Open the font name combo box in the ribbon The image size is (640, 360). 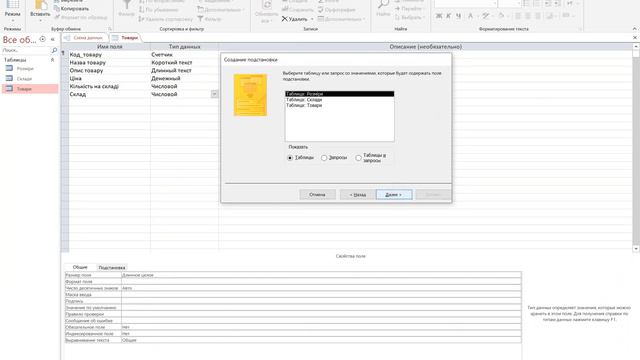click(x=466, y=3)
